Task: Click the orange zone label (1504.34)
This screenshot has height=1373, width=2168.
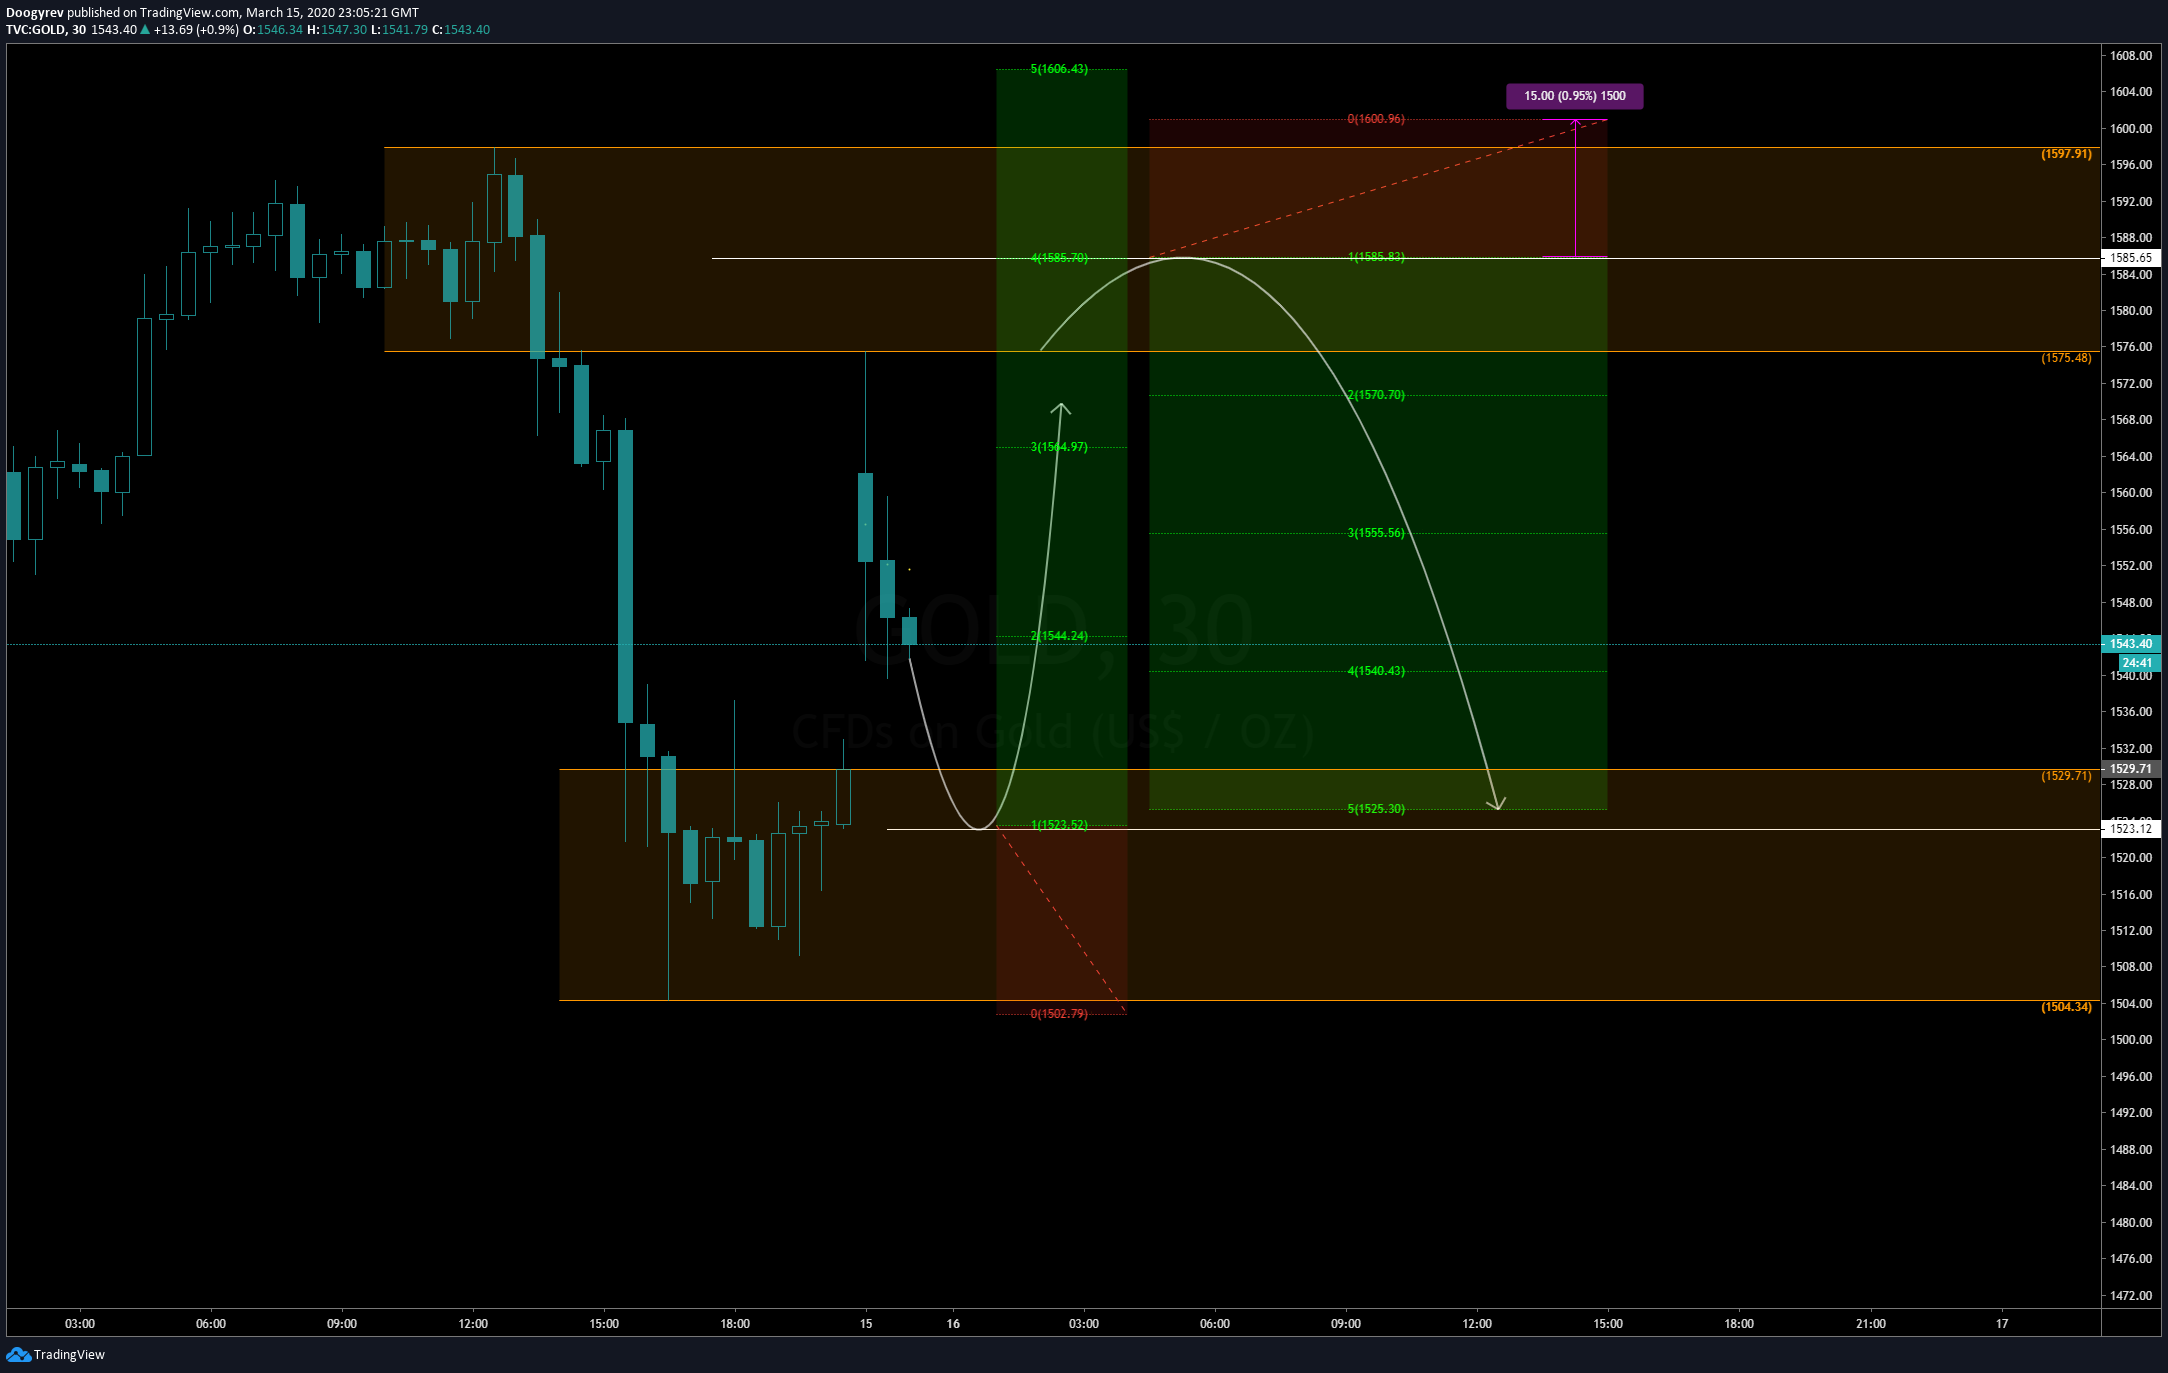Action: (2066, 1007)
